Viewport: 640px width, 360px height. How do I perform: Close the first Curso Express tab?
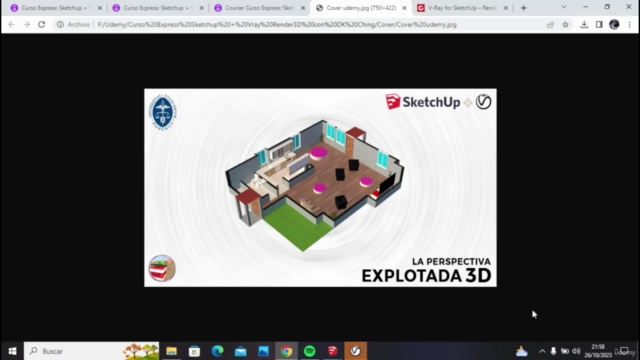(x=100, y=8)
